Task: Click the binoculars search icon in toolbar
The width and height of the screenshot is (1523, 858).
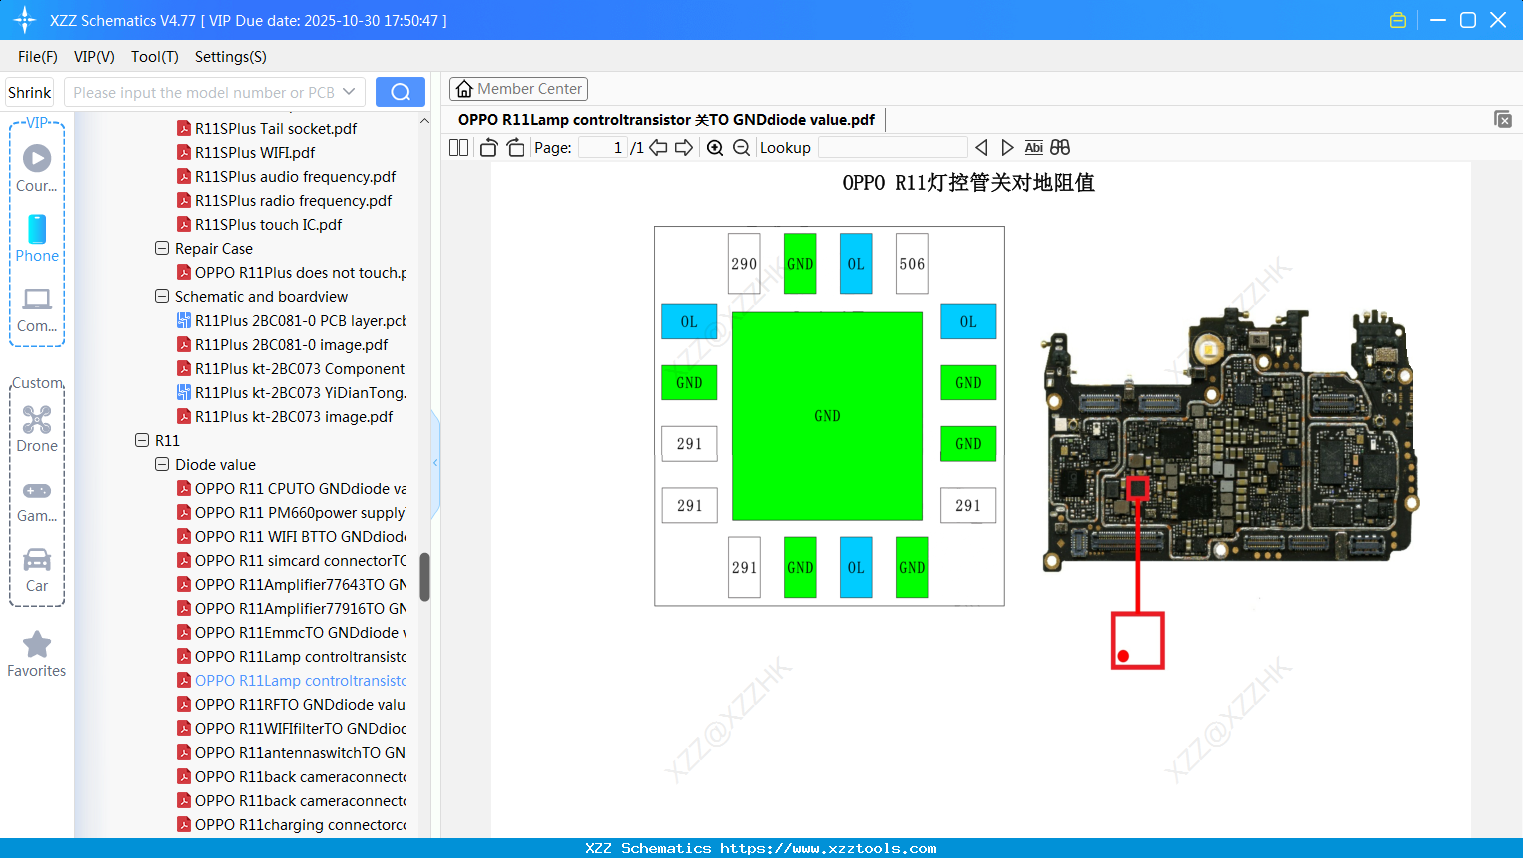Action: [x=1060, y=147]
